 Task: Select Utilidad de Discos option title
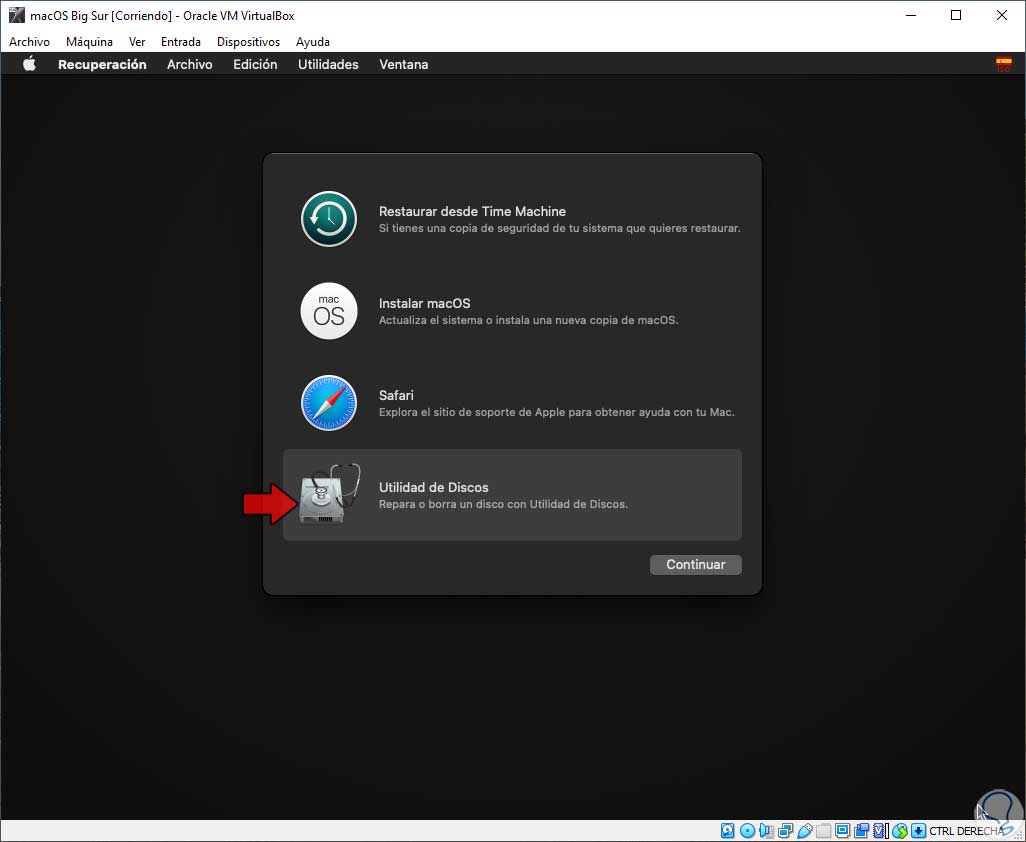pos(434,487)
